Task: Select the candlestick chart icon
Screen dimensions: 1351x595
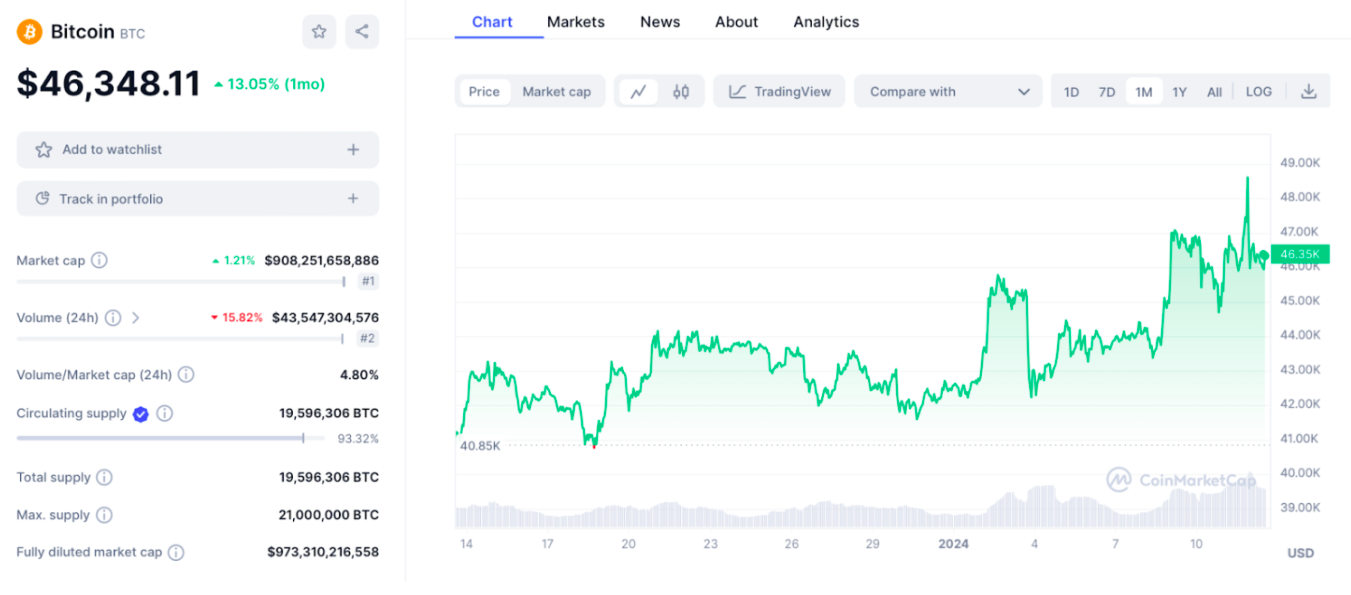Action: point(681,91)
